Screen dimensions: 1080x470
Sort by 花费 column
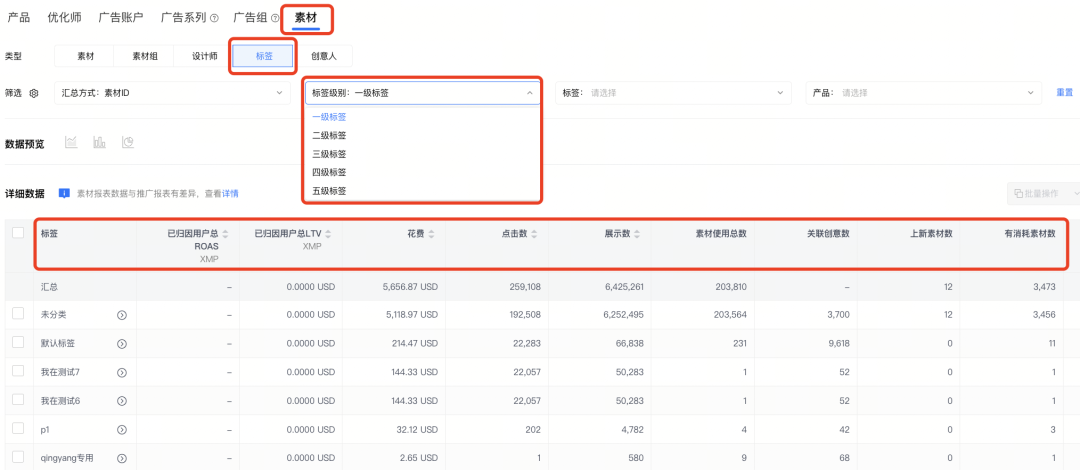click(x=431, y=234)
